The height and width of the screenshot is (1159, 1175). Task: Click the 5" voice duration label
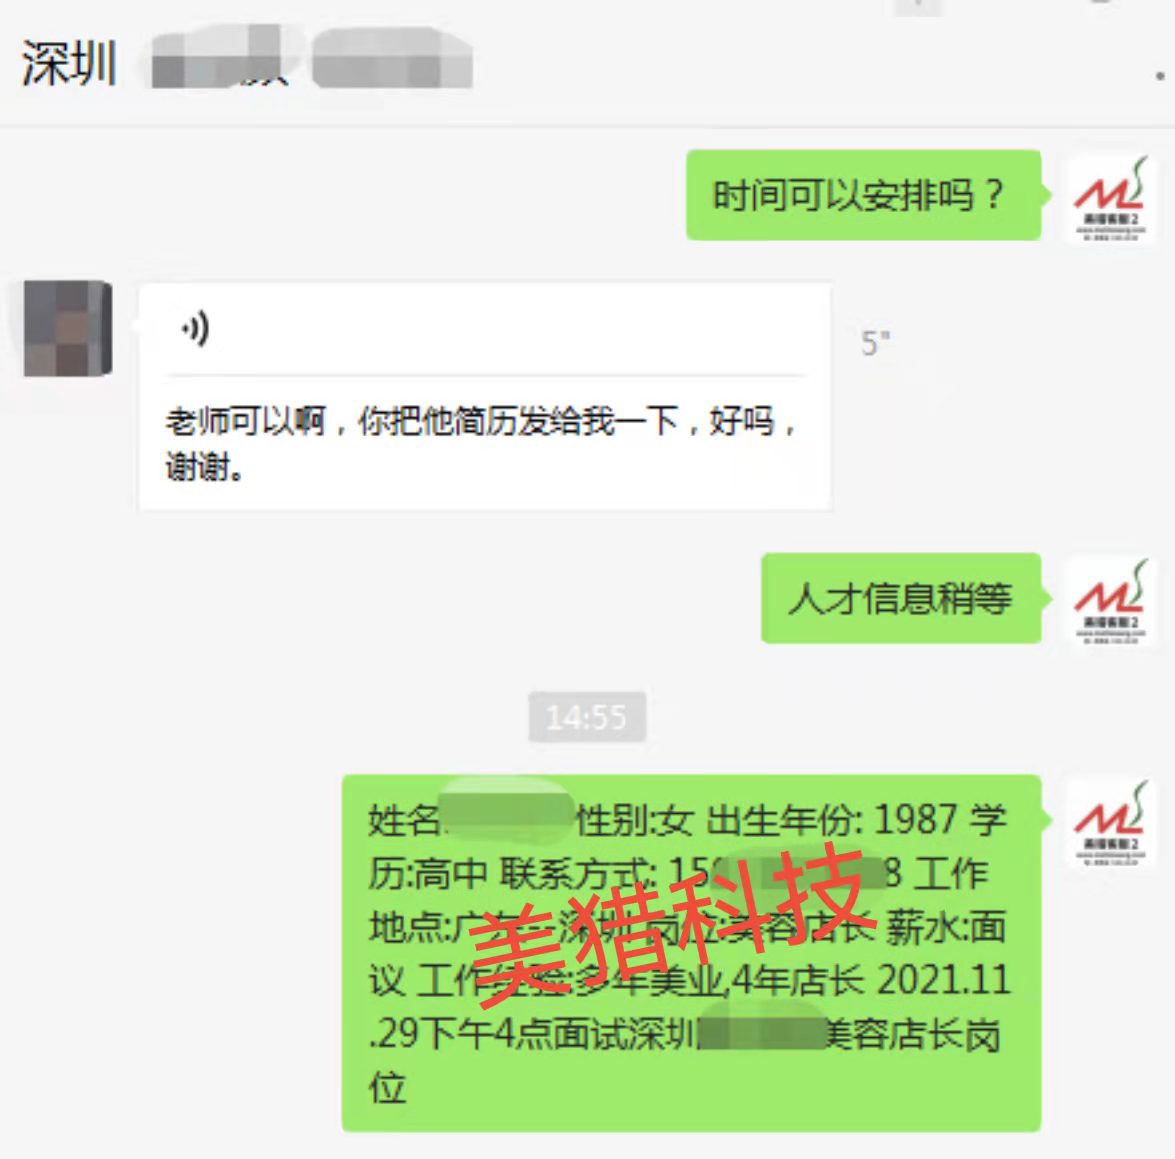pyautogui.click(x=875, y=343)
